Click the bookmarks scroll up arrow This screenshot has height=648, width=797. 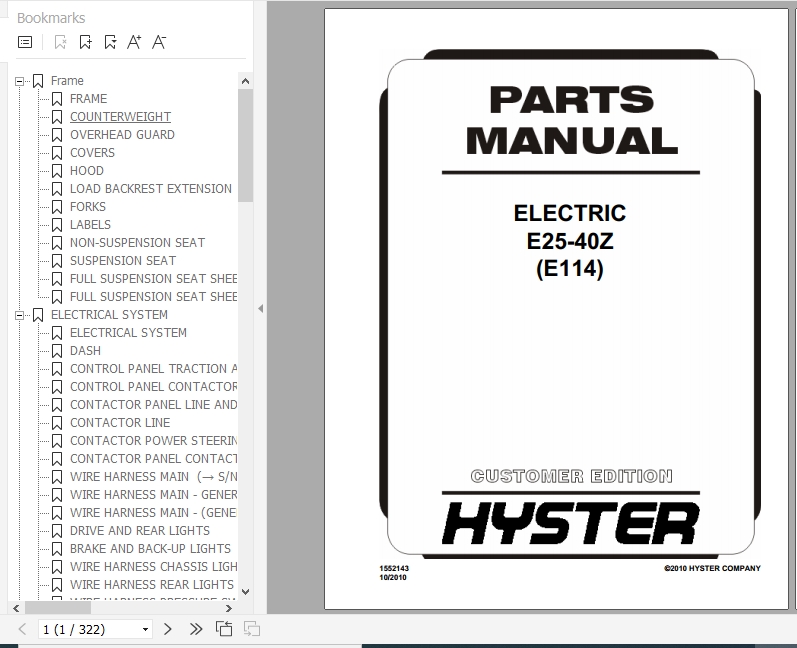246,81
